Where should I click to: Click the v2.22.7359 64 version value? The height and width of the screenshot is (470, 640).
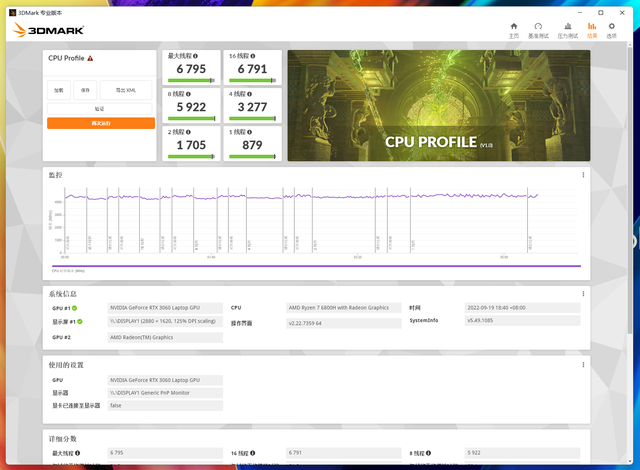tap(344, 323)
